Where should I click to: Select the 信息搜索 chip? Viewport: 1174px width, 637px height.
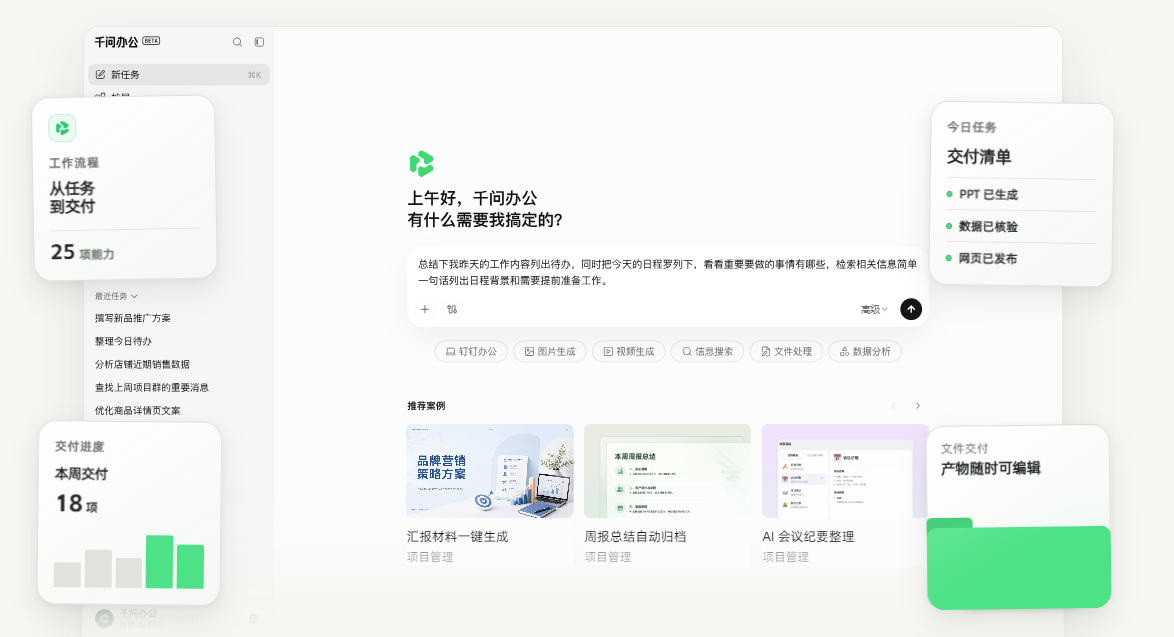[708, 351]
